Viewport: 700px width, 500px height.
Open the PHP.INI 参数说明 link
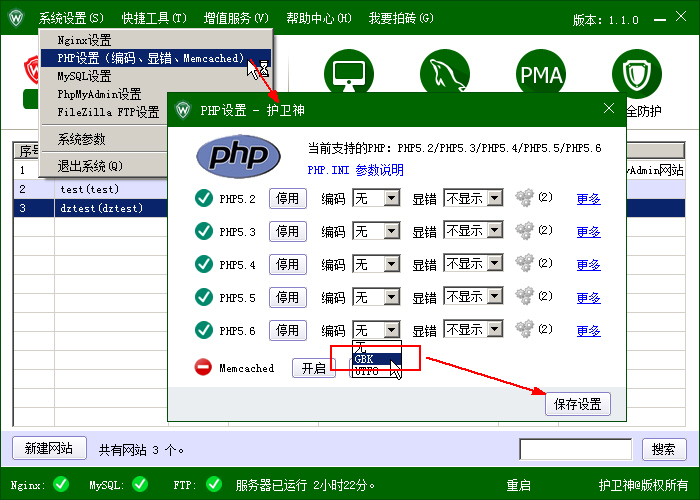[355, 170]
